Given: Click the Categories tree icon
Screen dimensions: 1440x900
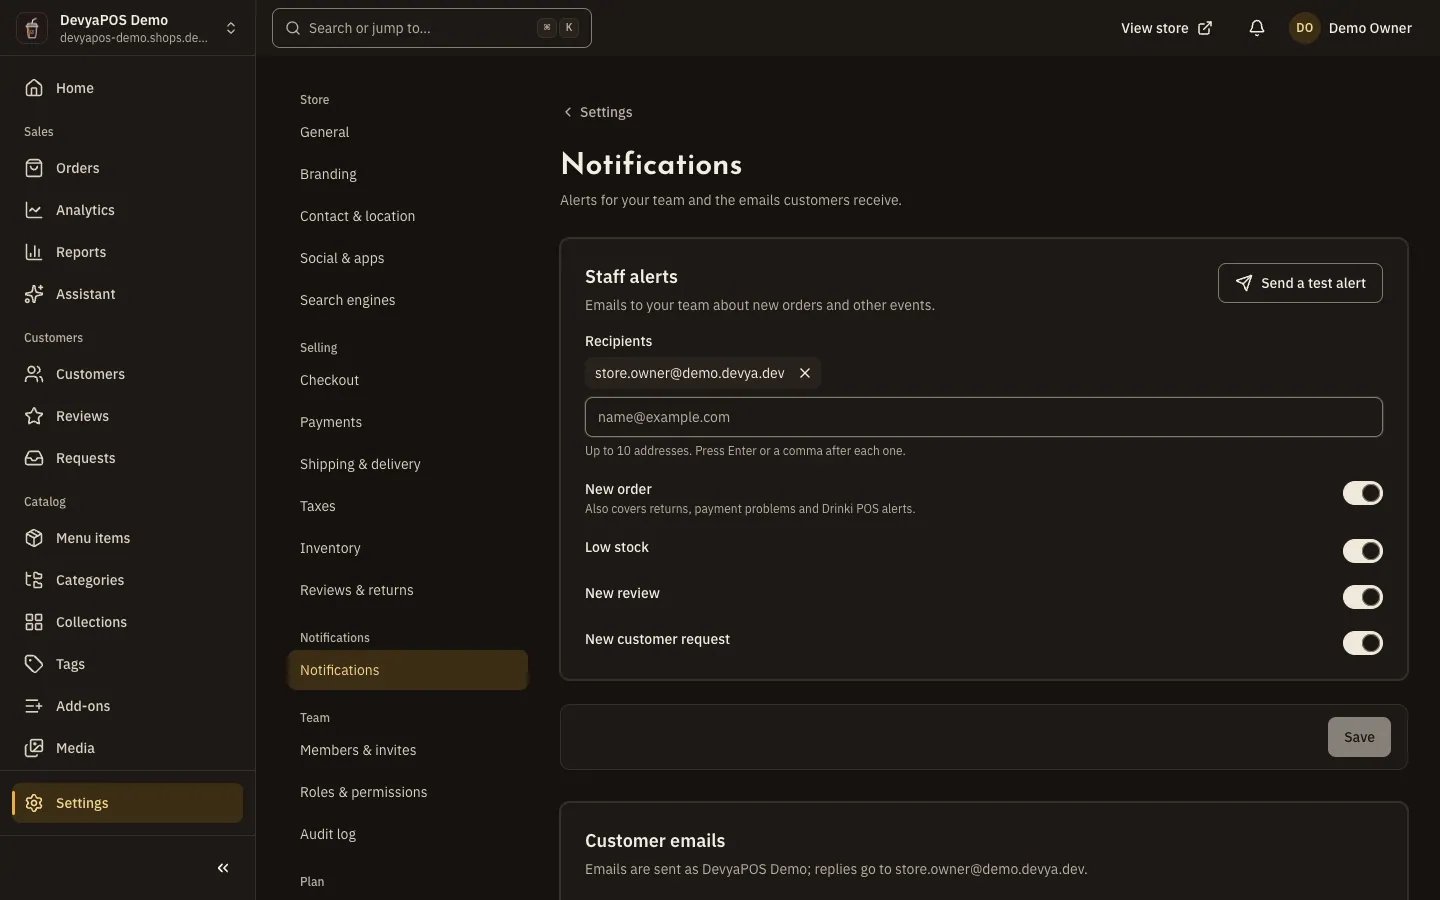Looking at the screenshot, I should (x=34, y=580).
